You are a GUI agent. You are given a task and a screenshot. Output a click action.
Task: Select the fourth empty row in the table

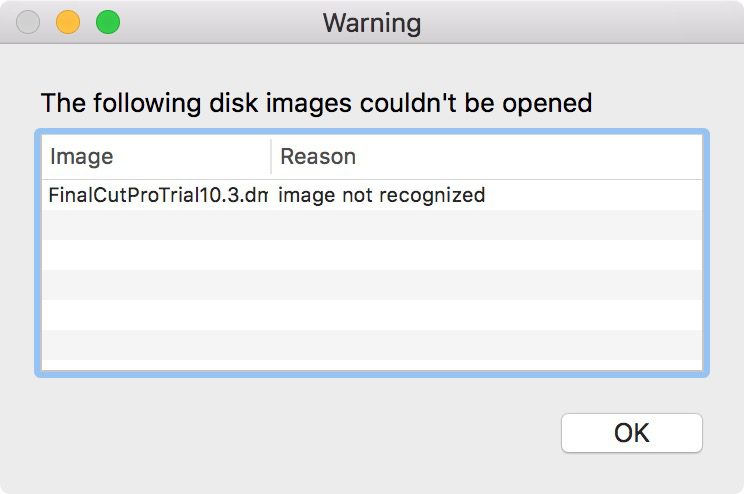(x=371, y=315)
